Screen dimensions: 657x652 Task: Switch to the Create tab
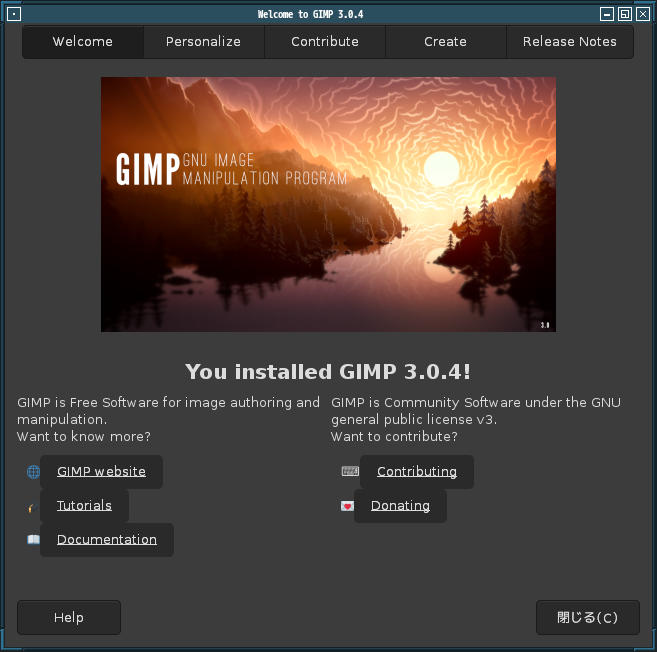click(x=445, y=42)
